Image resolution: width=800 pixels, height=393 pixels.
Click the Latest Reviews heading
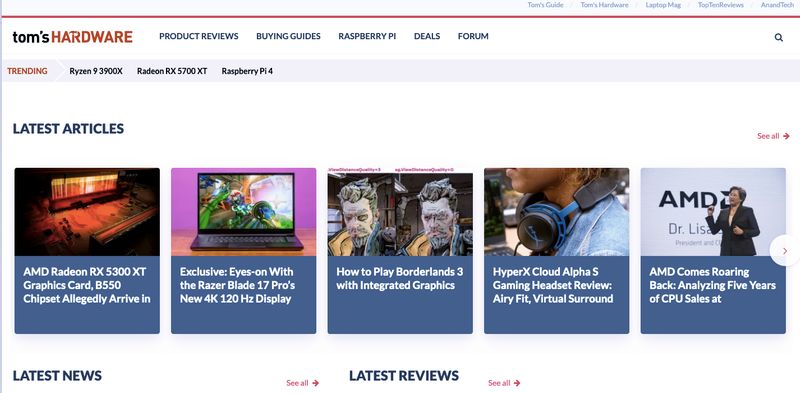(x=404, y=376)
